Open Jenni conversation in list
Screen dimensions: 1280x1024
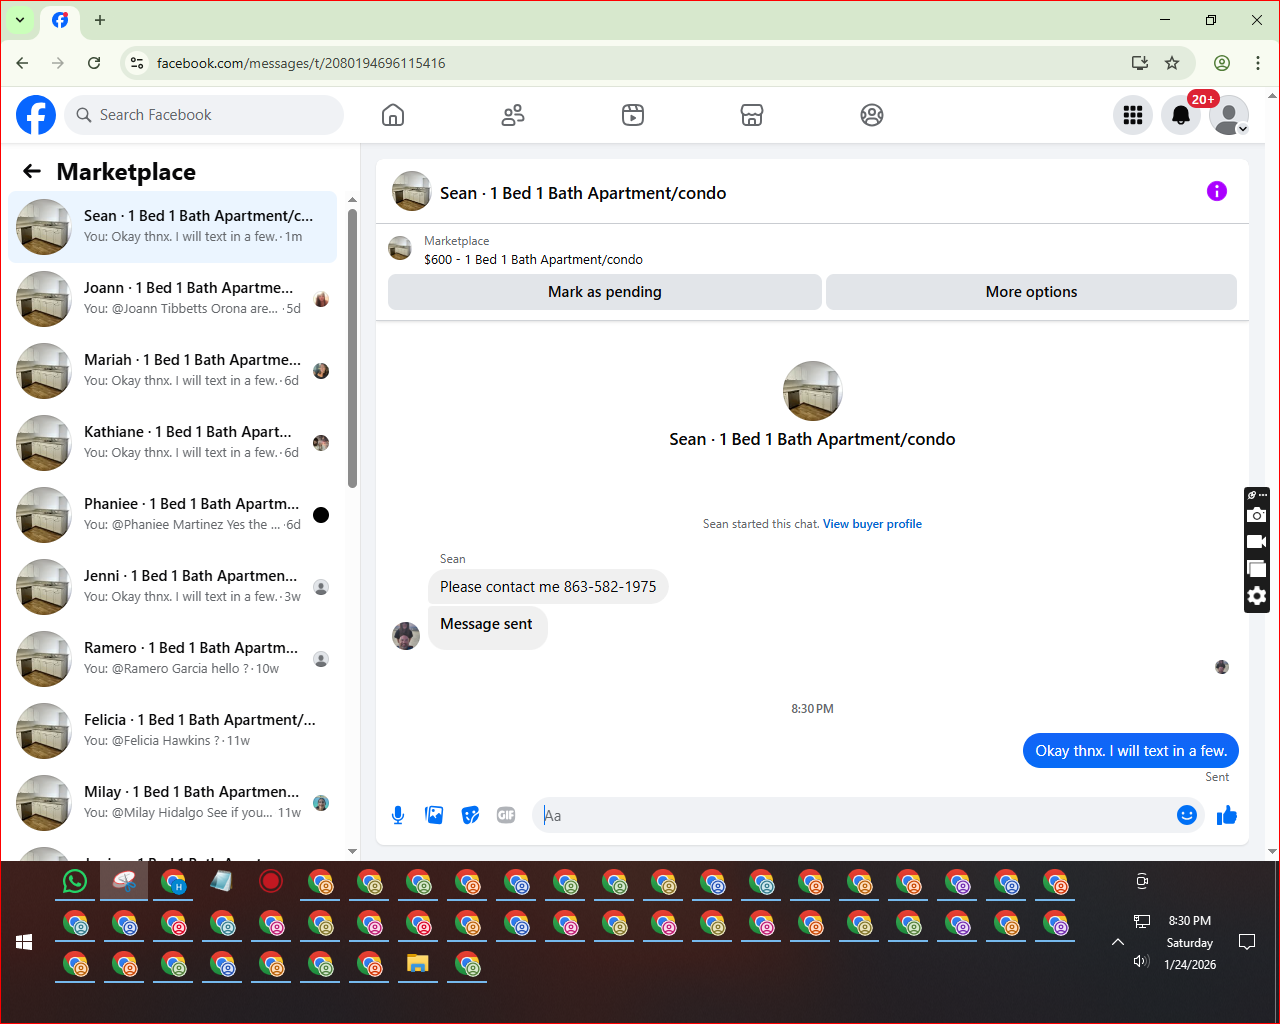click(172, 587)
